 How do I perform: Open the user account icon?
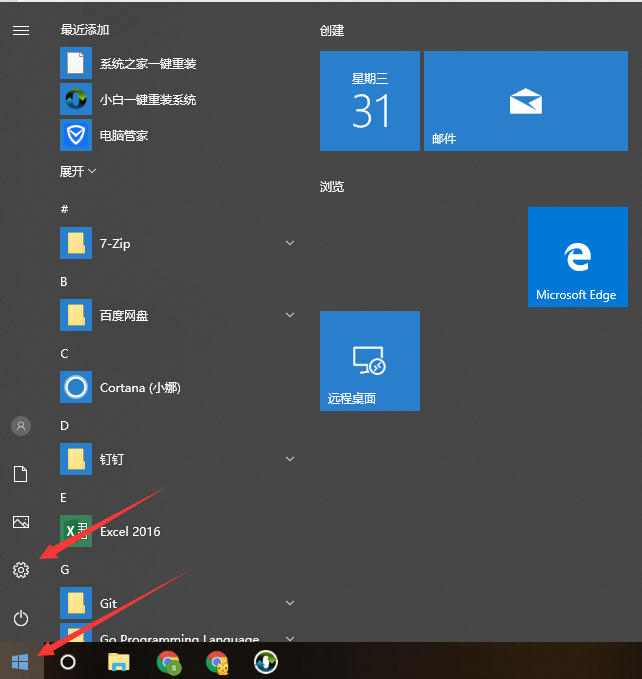20,426
